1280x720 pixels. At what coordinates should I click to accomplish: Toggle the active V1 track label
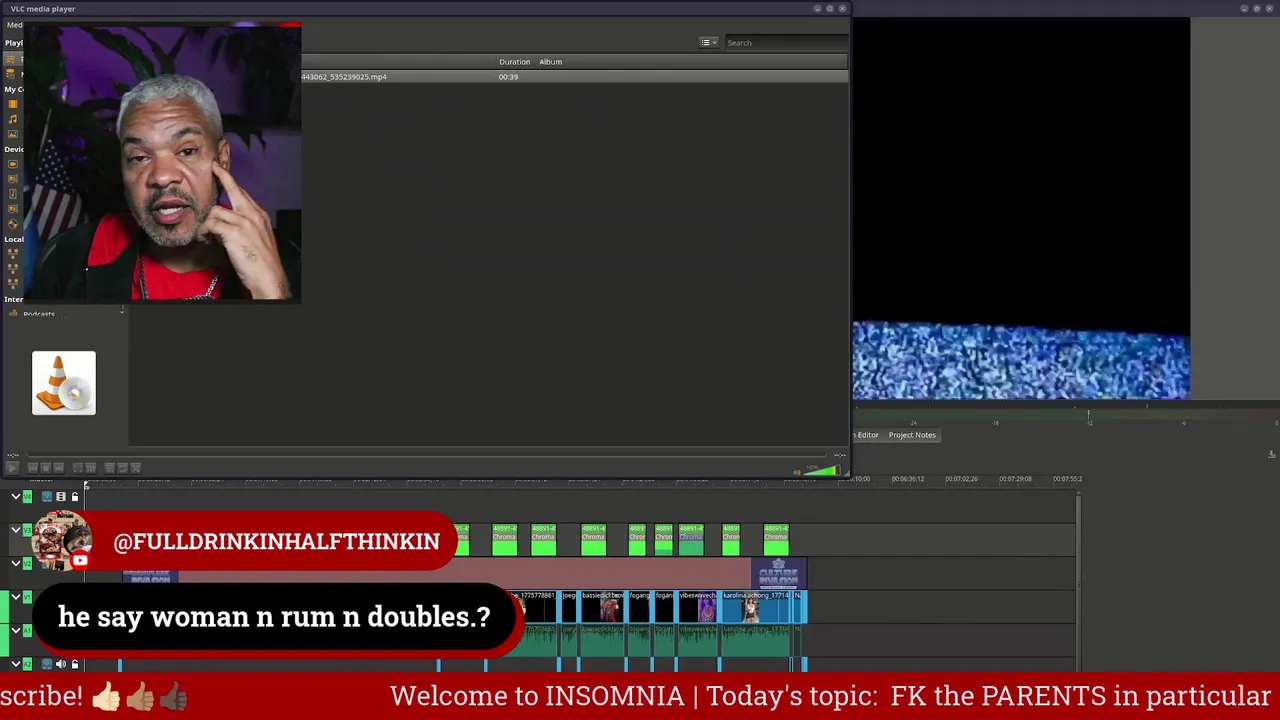27,597
